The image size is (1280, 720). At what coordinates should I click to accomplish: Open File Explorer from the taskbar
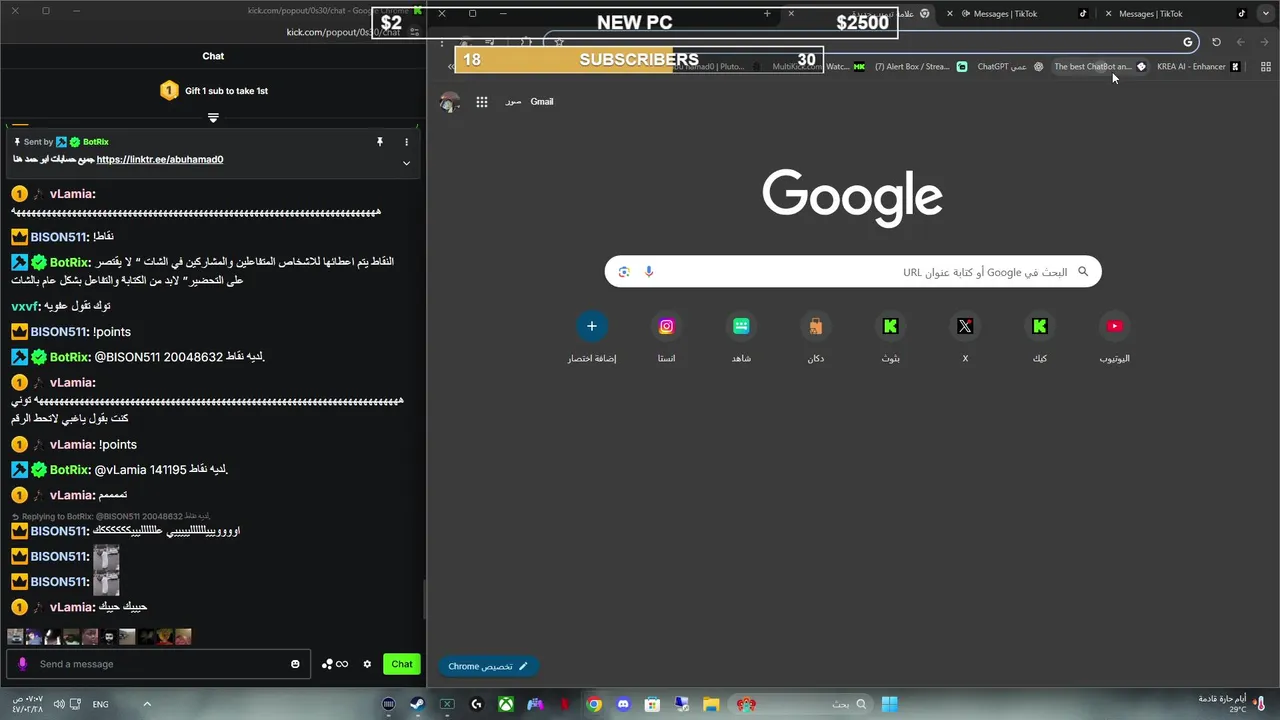click(x=711, y=704)
